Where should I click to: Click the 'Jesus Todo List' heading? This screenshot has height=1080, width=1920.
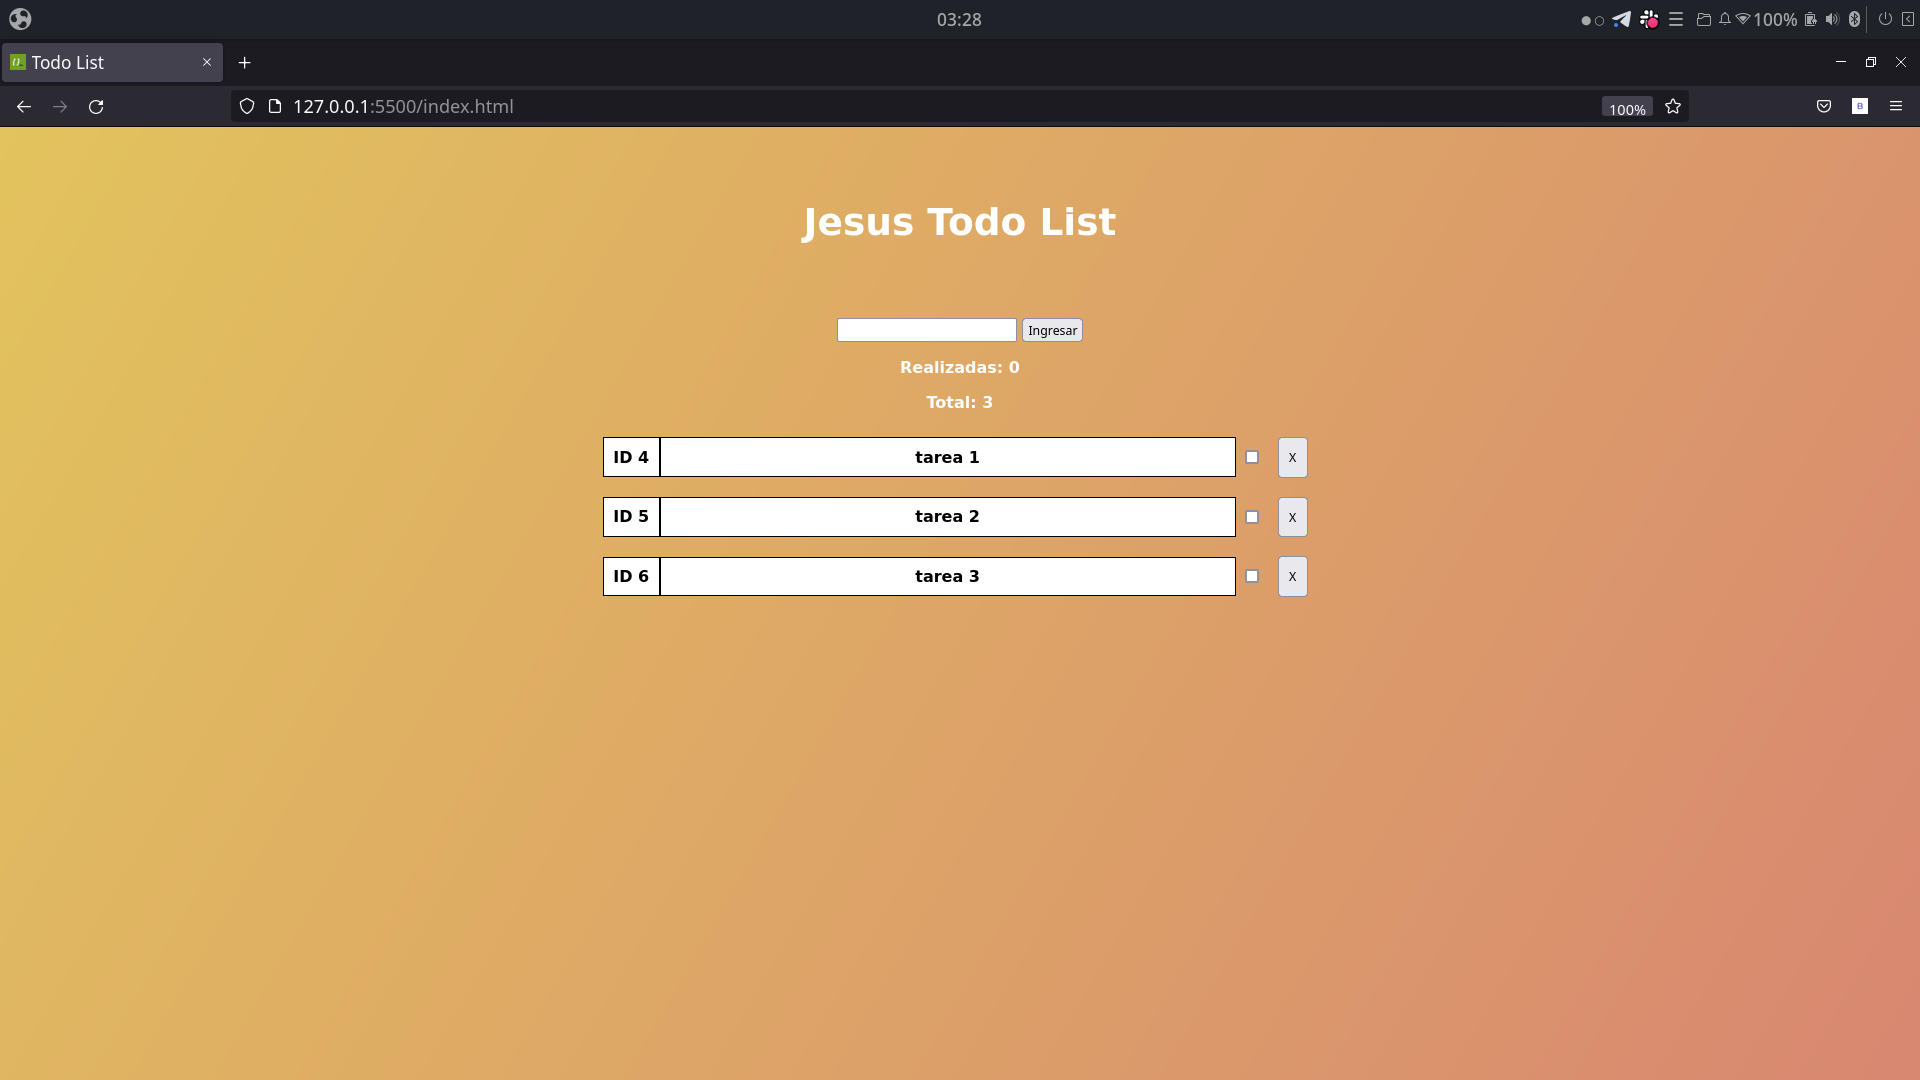point(959,222)
